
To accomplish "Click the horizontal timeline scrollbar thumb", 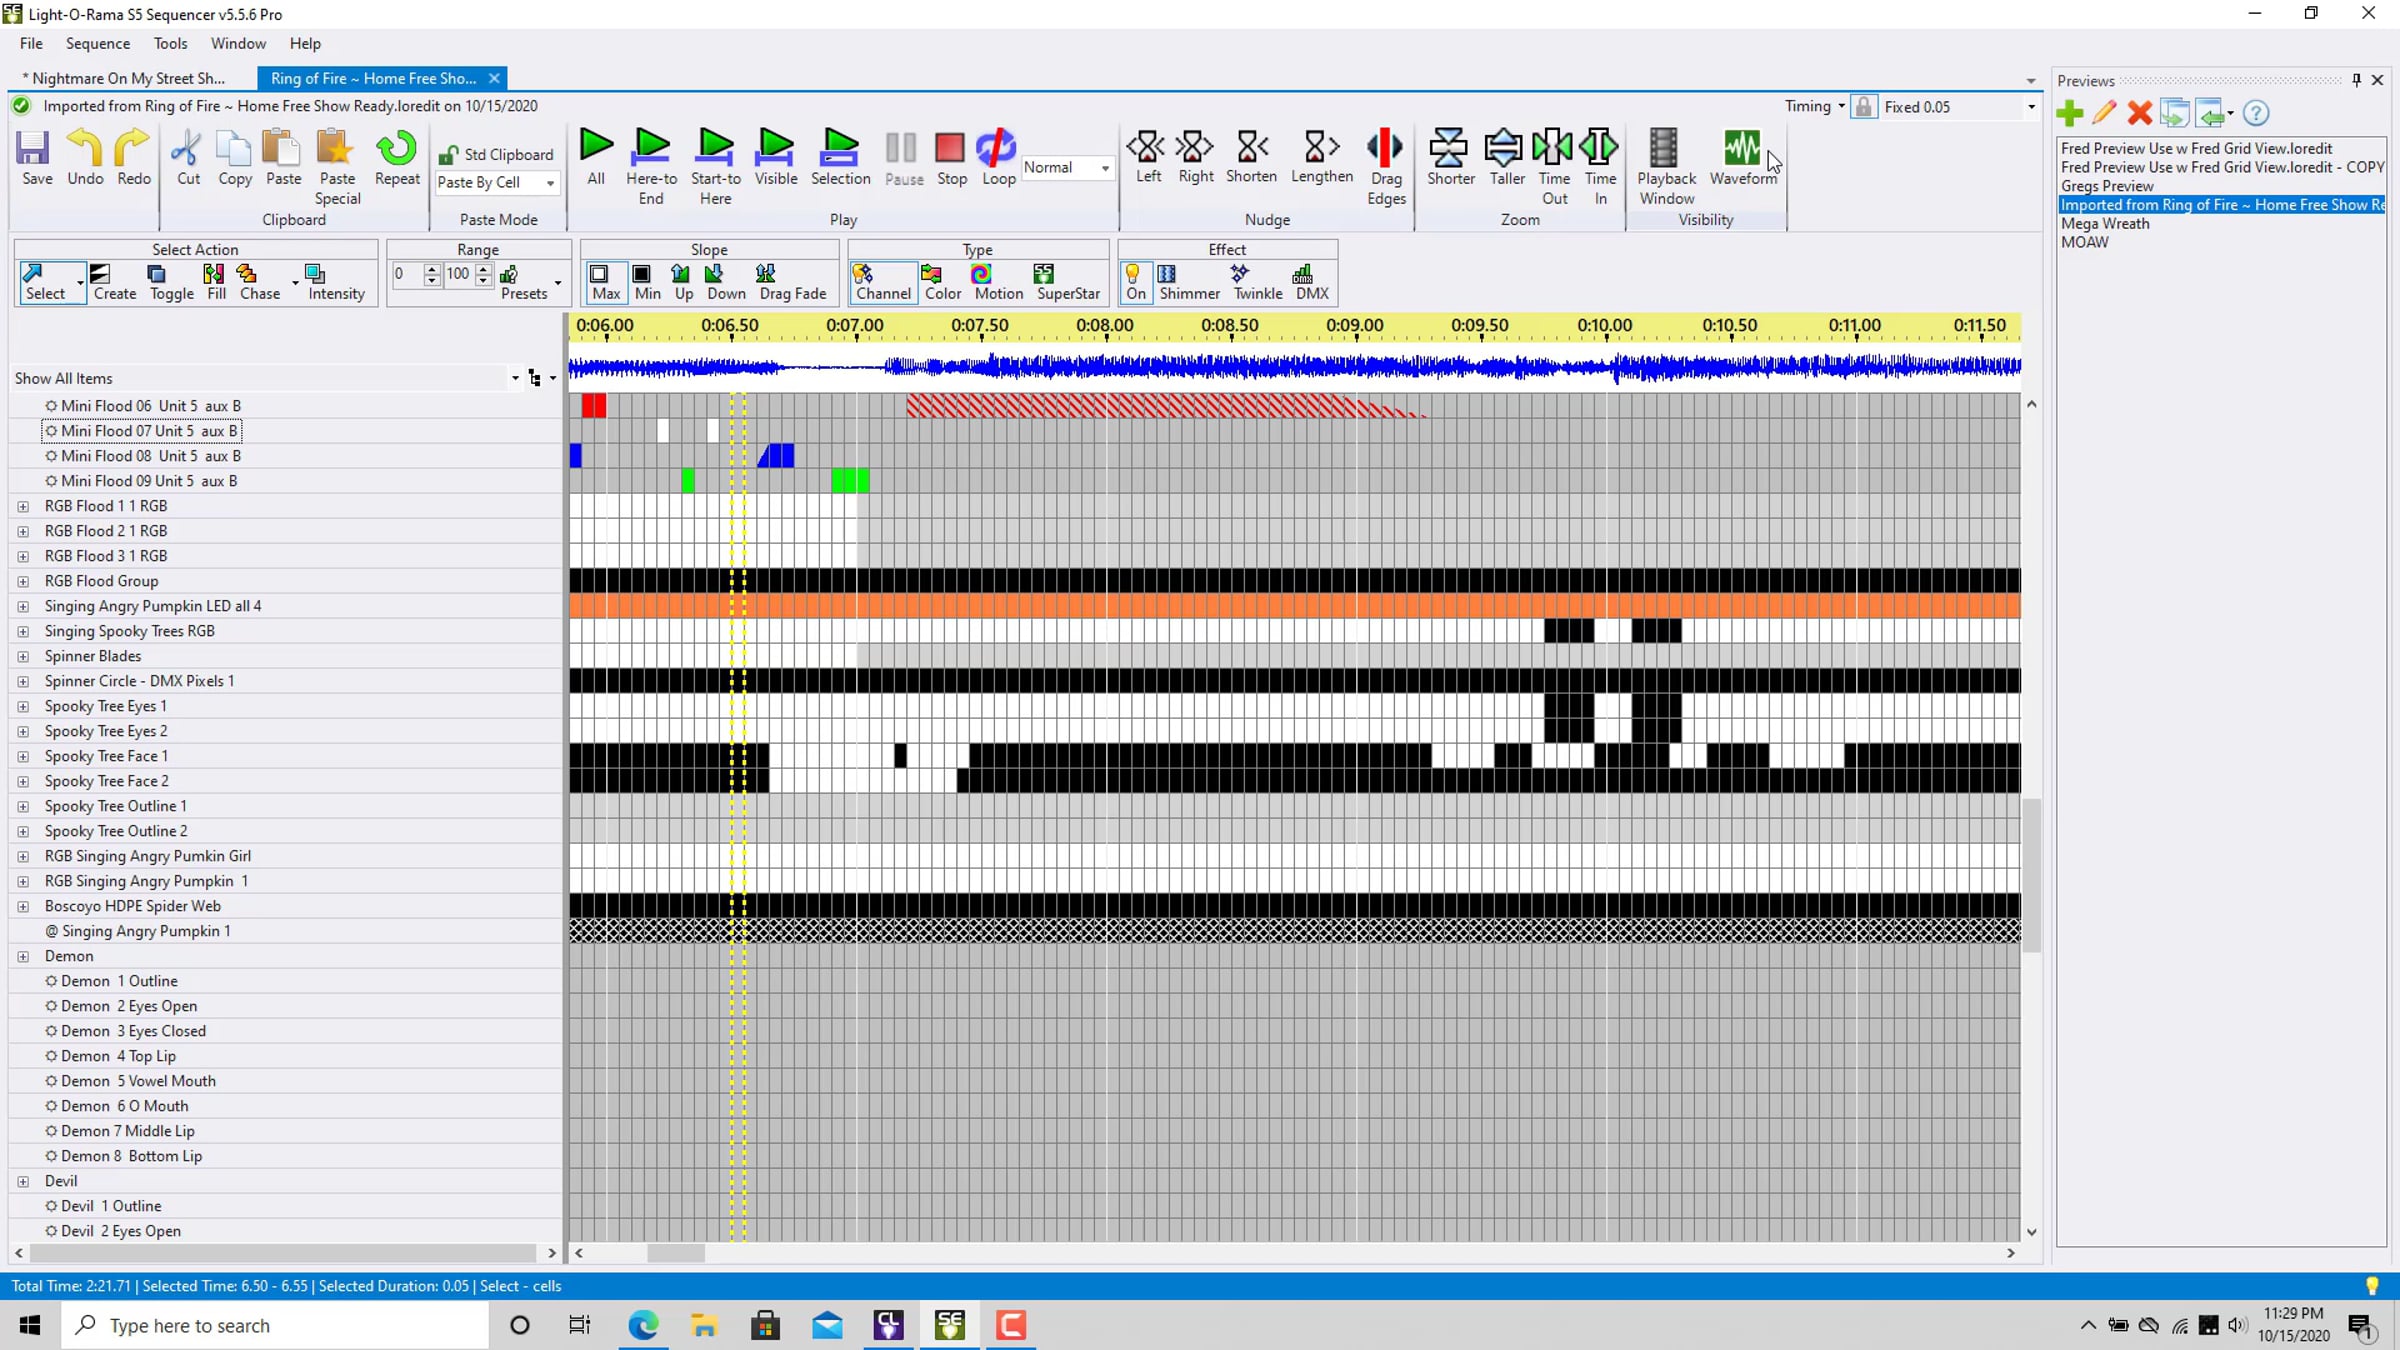I will pyautogui.click(x=675, y=1253).
